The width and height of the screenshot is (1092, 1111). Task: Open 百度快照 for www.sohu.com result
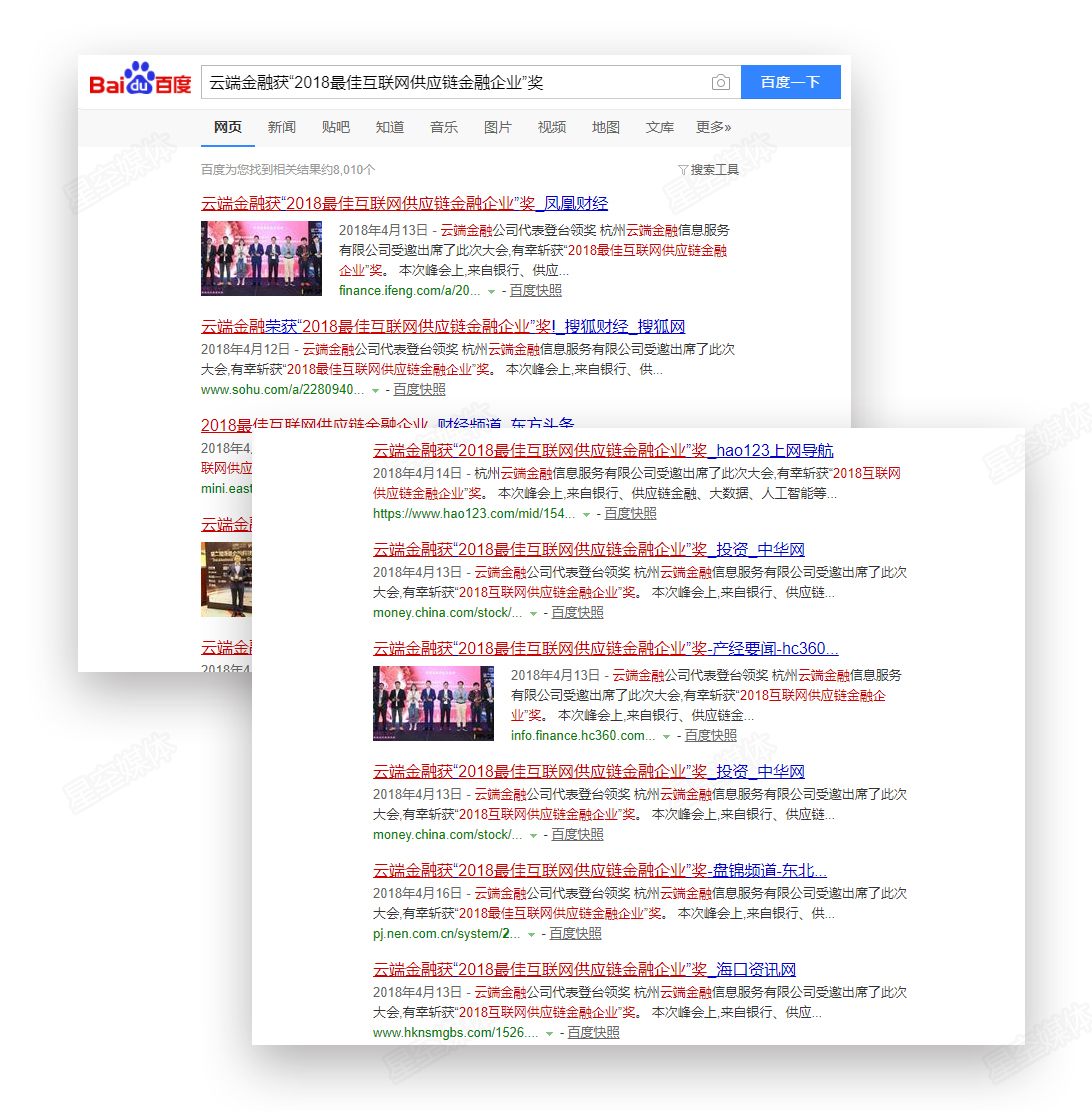point(420,390)
